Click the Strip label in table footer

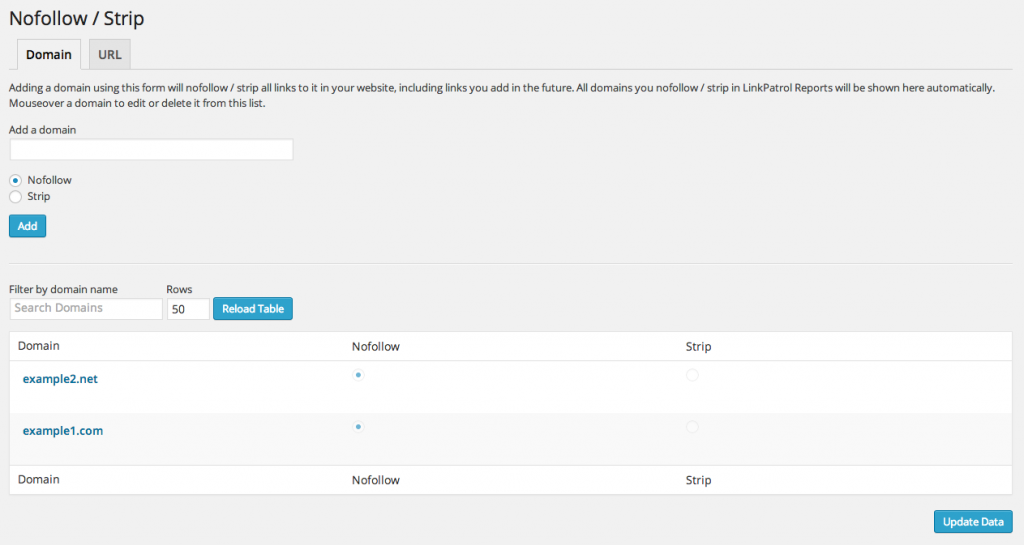pos(698,480)
